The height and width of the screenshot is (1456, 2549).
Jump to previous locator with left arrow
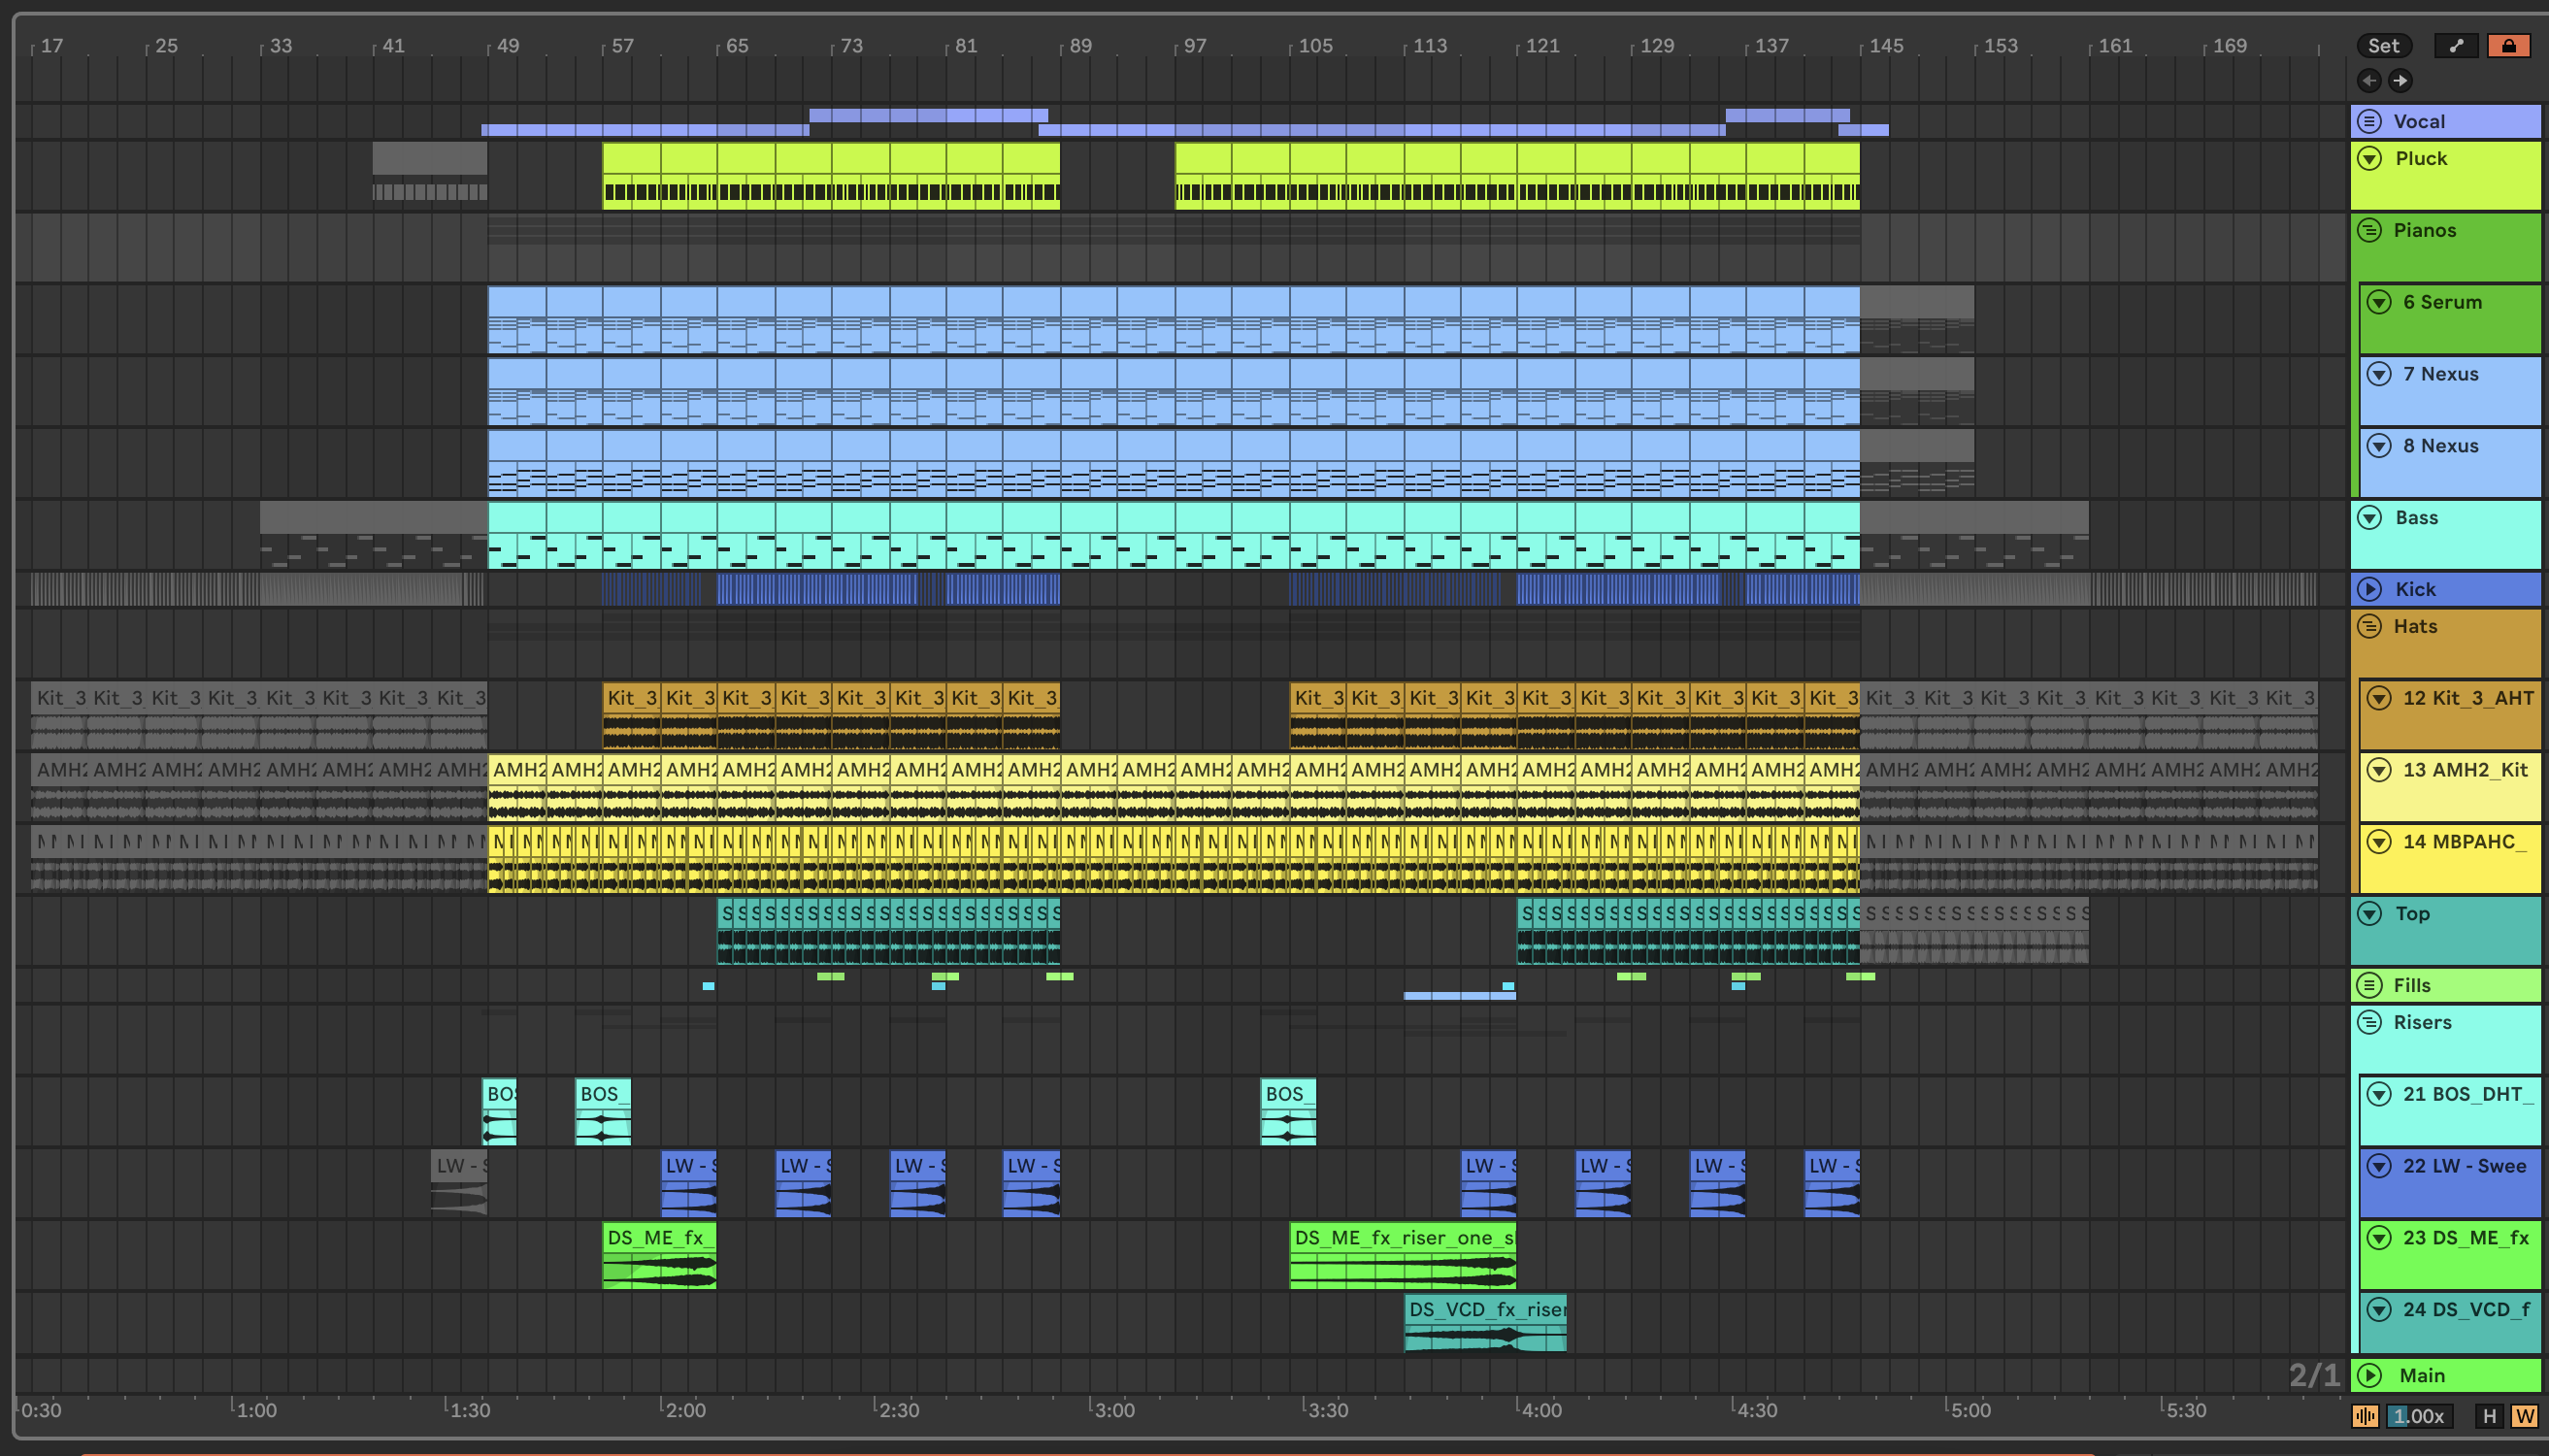[2368, 81]
